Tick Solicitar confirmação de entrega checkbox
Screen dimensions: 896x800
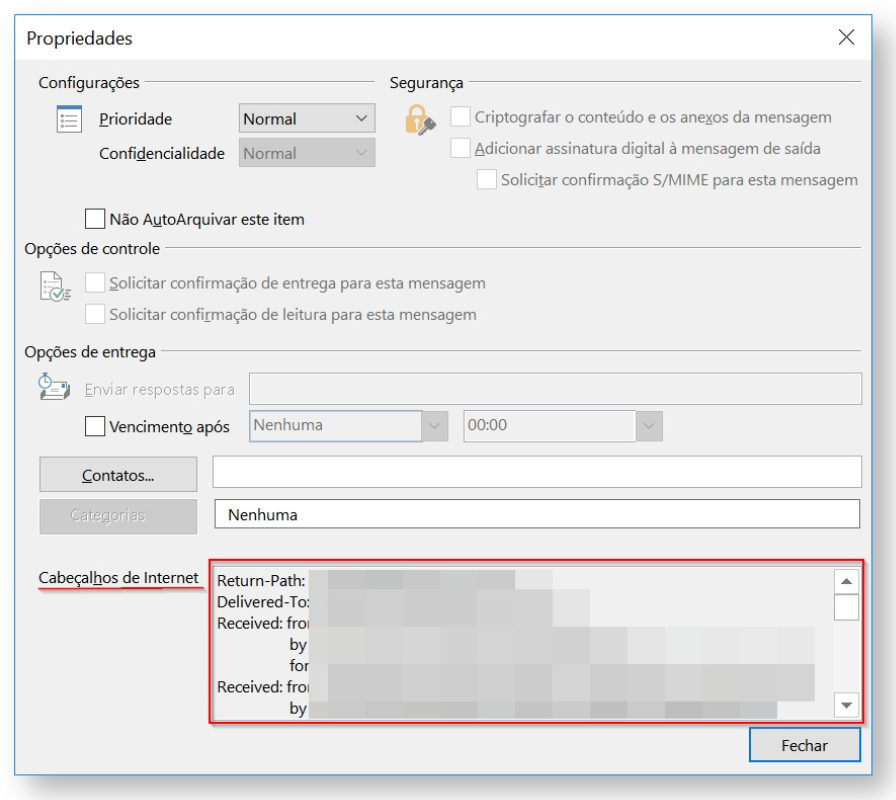95,283
